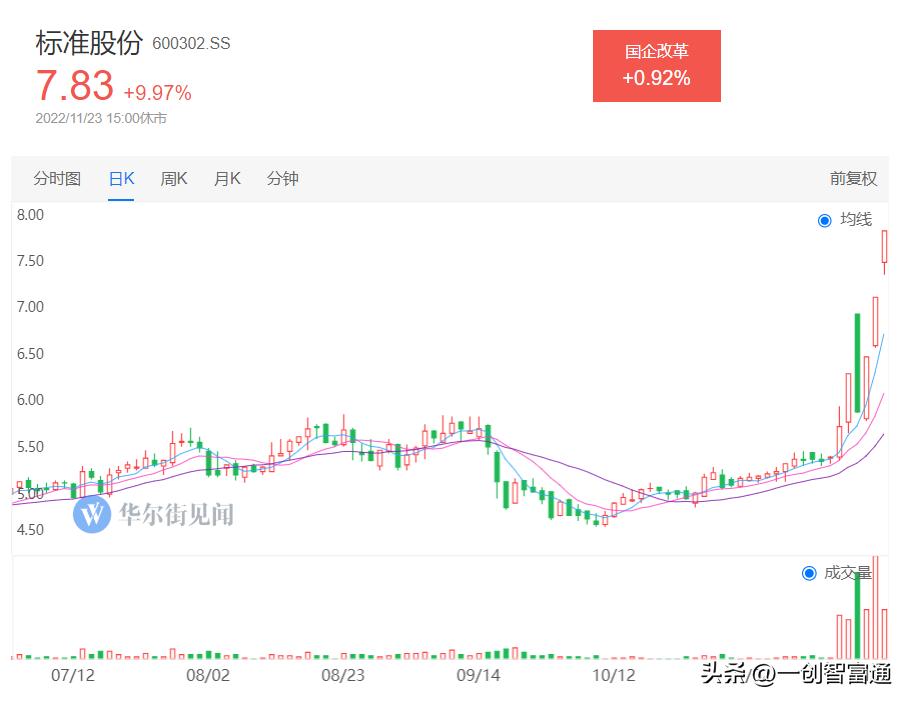Click the stock code 600302.SS
The image size is (912, 705).
[x=192, y=44]
